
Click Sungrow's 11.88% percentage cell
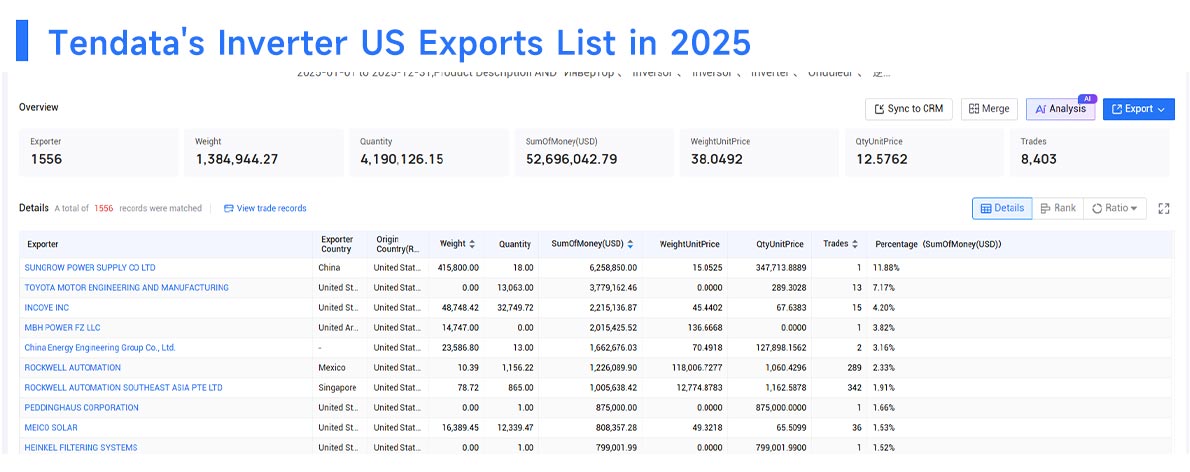click(x=886, y=268)
